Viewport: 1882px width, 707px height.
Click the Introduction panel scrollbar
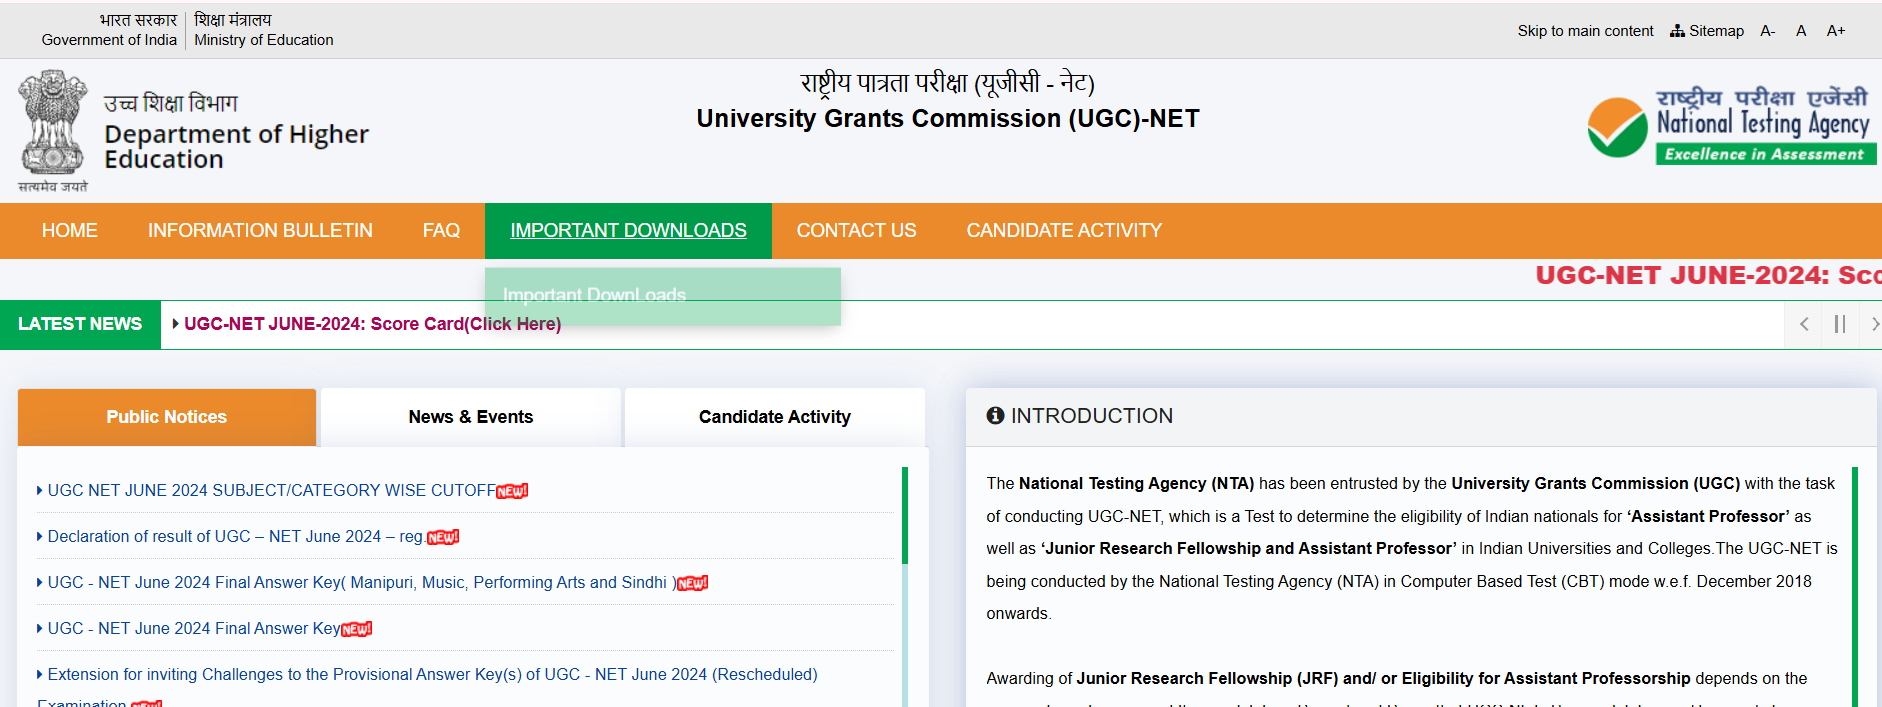[1854, 586]
